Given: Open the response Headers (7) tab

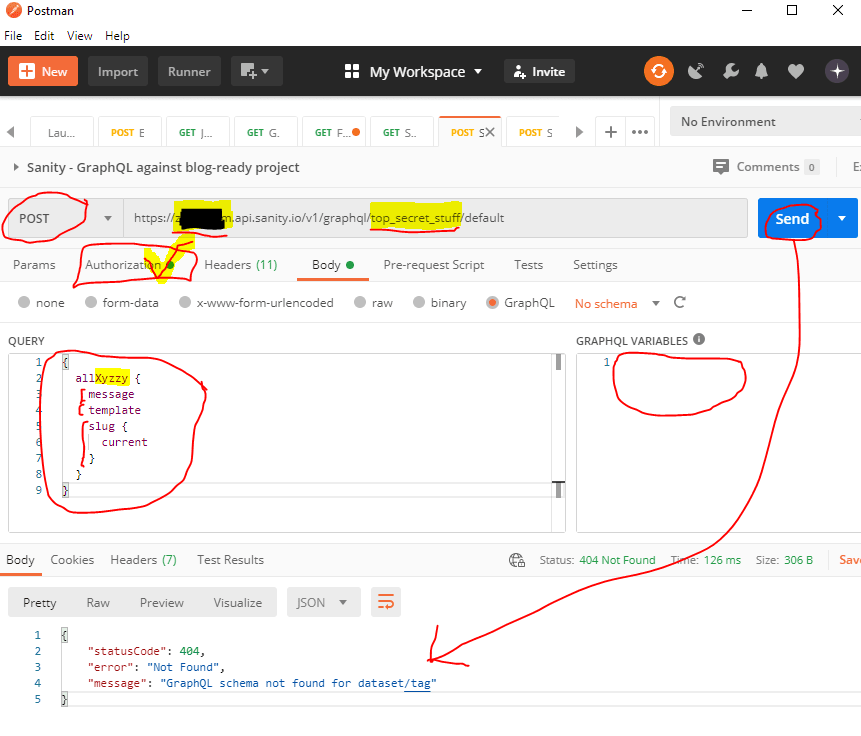Looking at the screenshot, I should pos(143,560).
